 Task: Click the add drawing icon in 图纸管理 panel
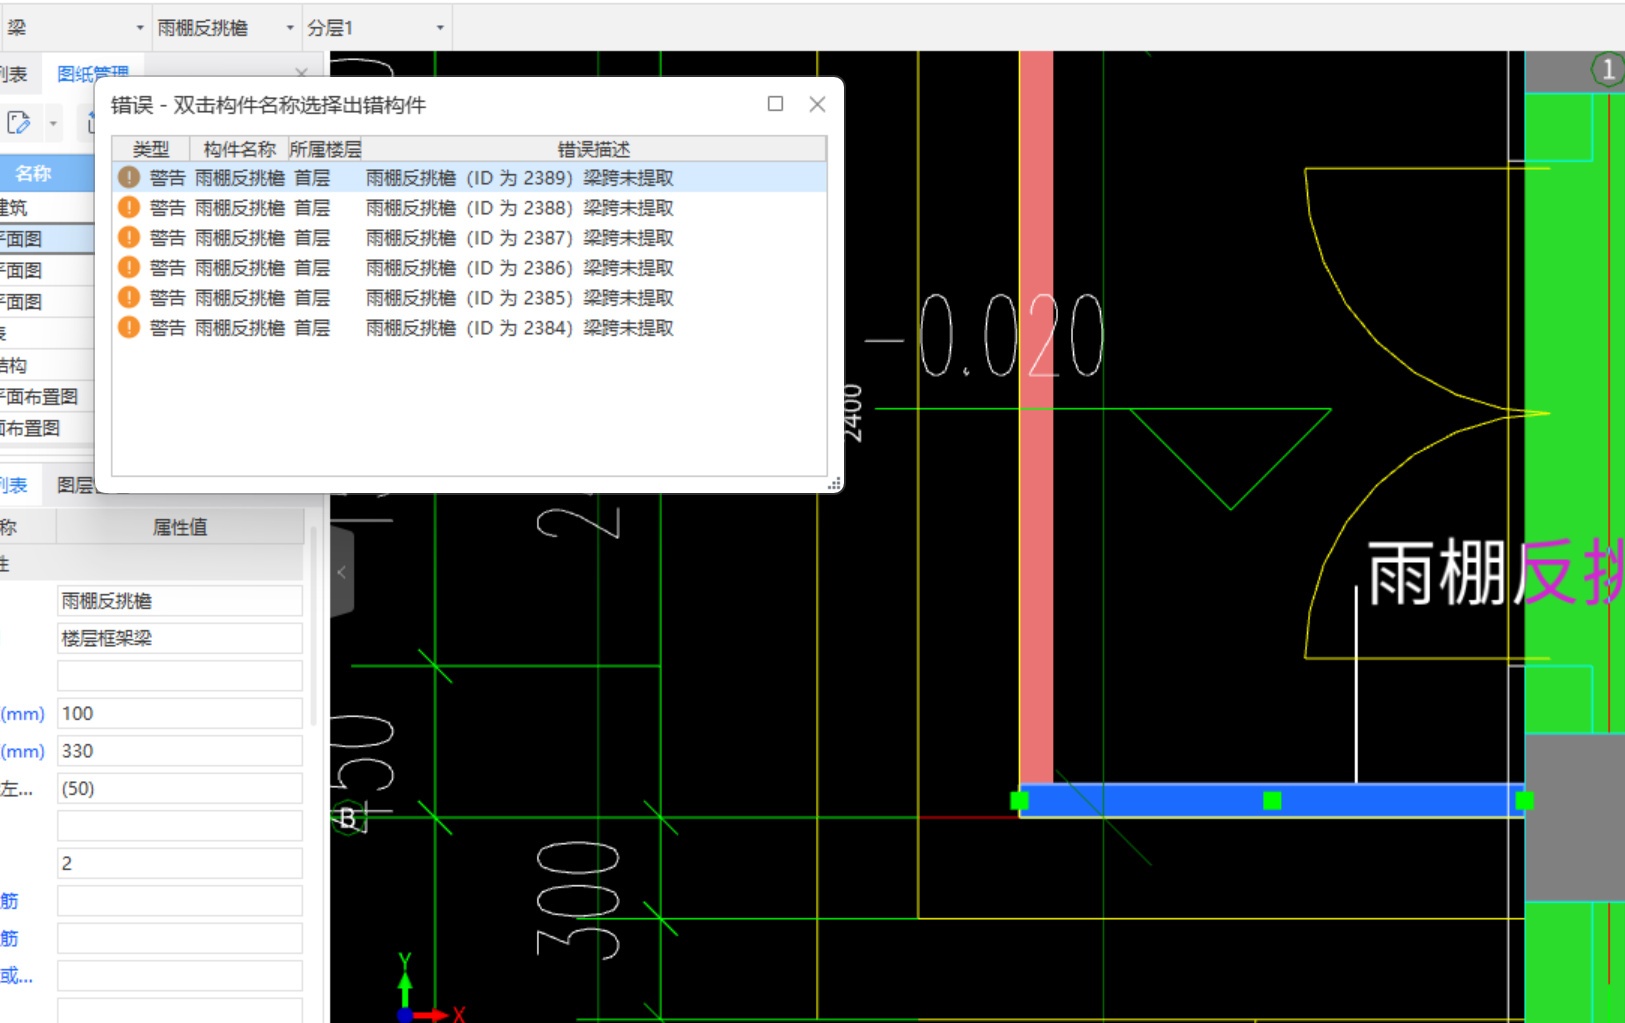coord(19,123)
